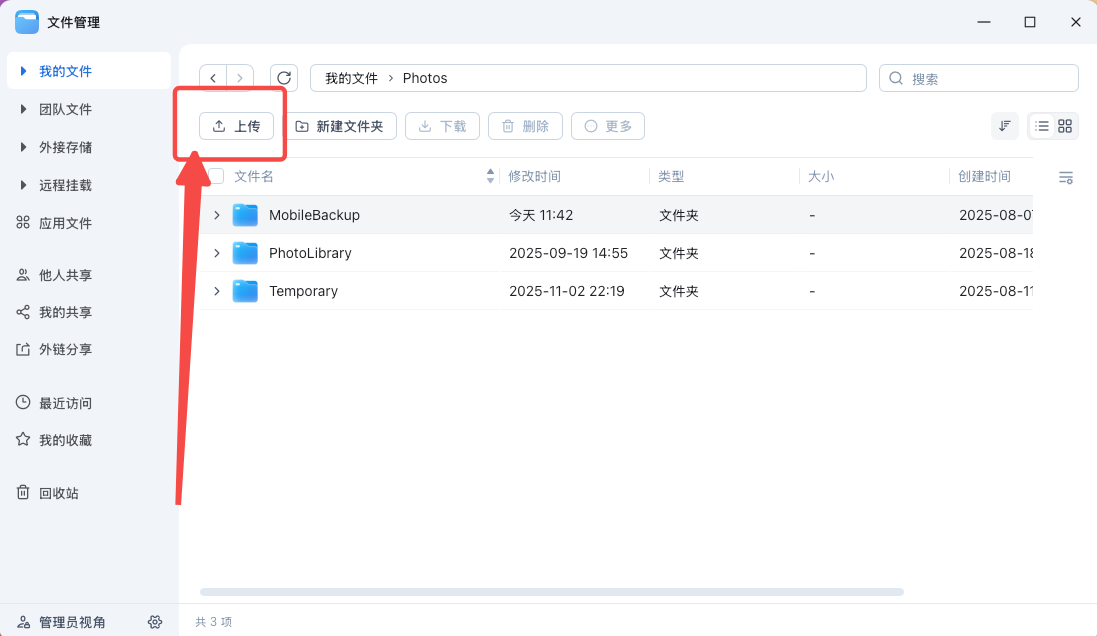
Task: Minimize the file manager window
Action: (984, 22)
